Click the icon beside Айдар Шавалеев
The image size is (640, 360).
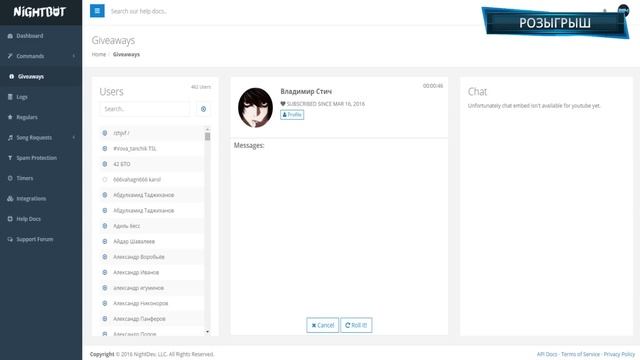tap(104, 241)
